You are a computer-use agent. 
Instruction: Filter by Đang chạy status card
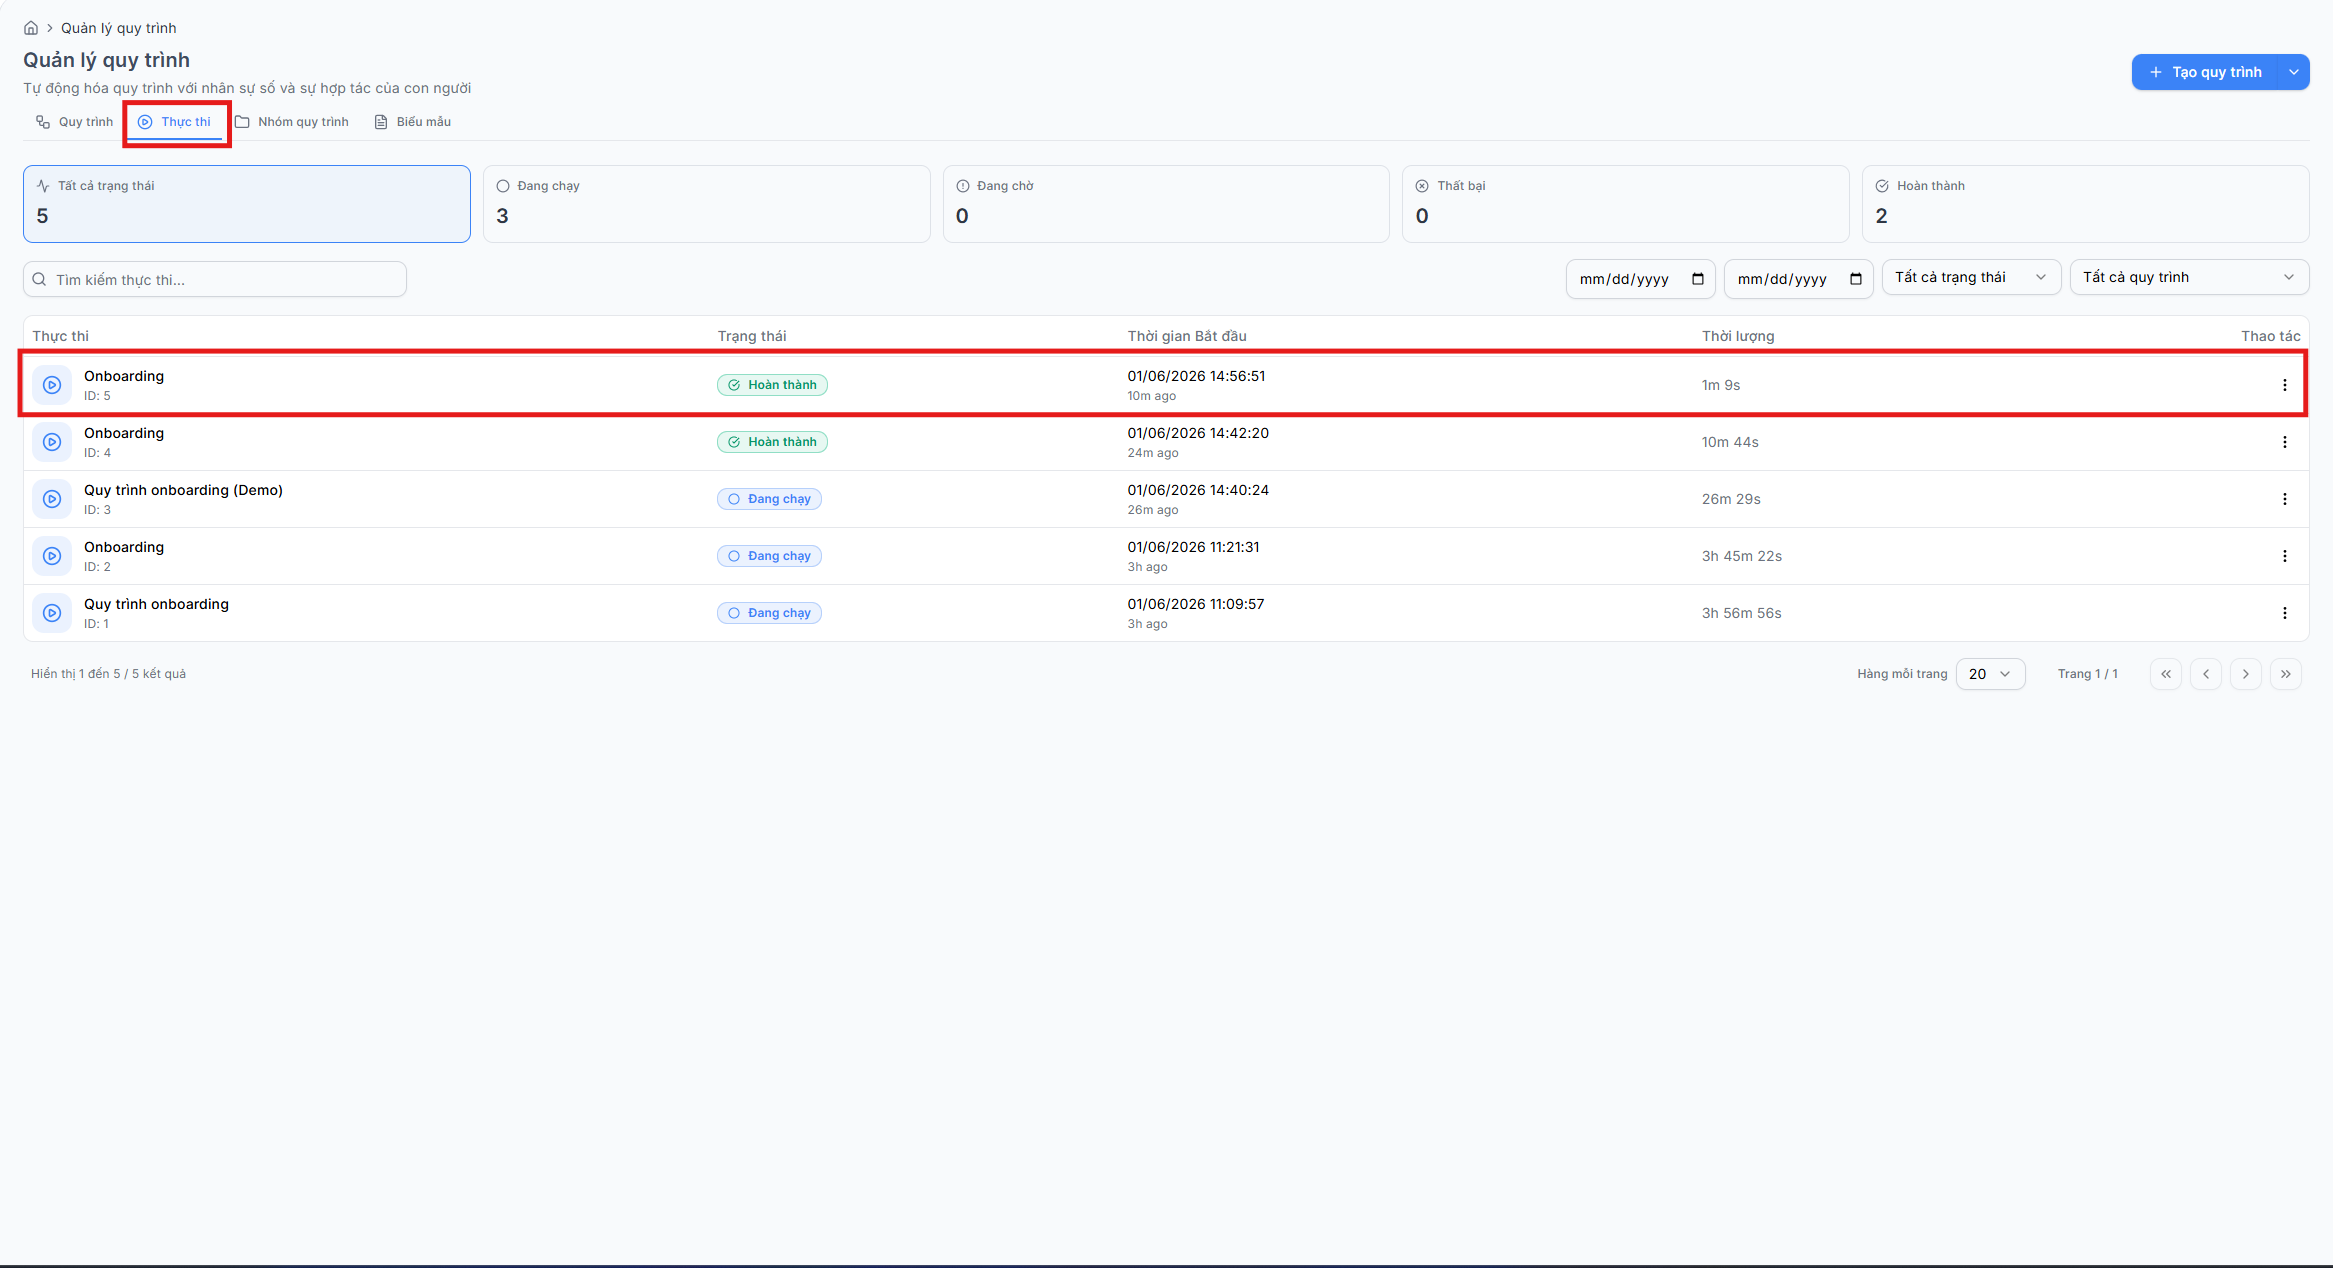tap(706, 204)
